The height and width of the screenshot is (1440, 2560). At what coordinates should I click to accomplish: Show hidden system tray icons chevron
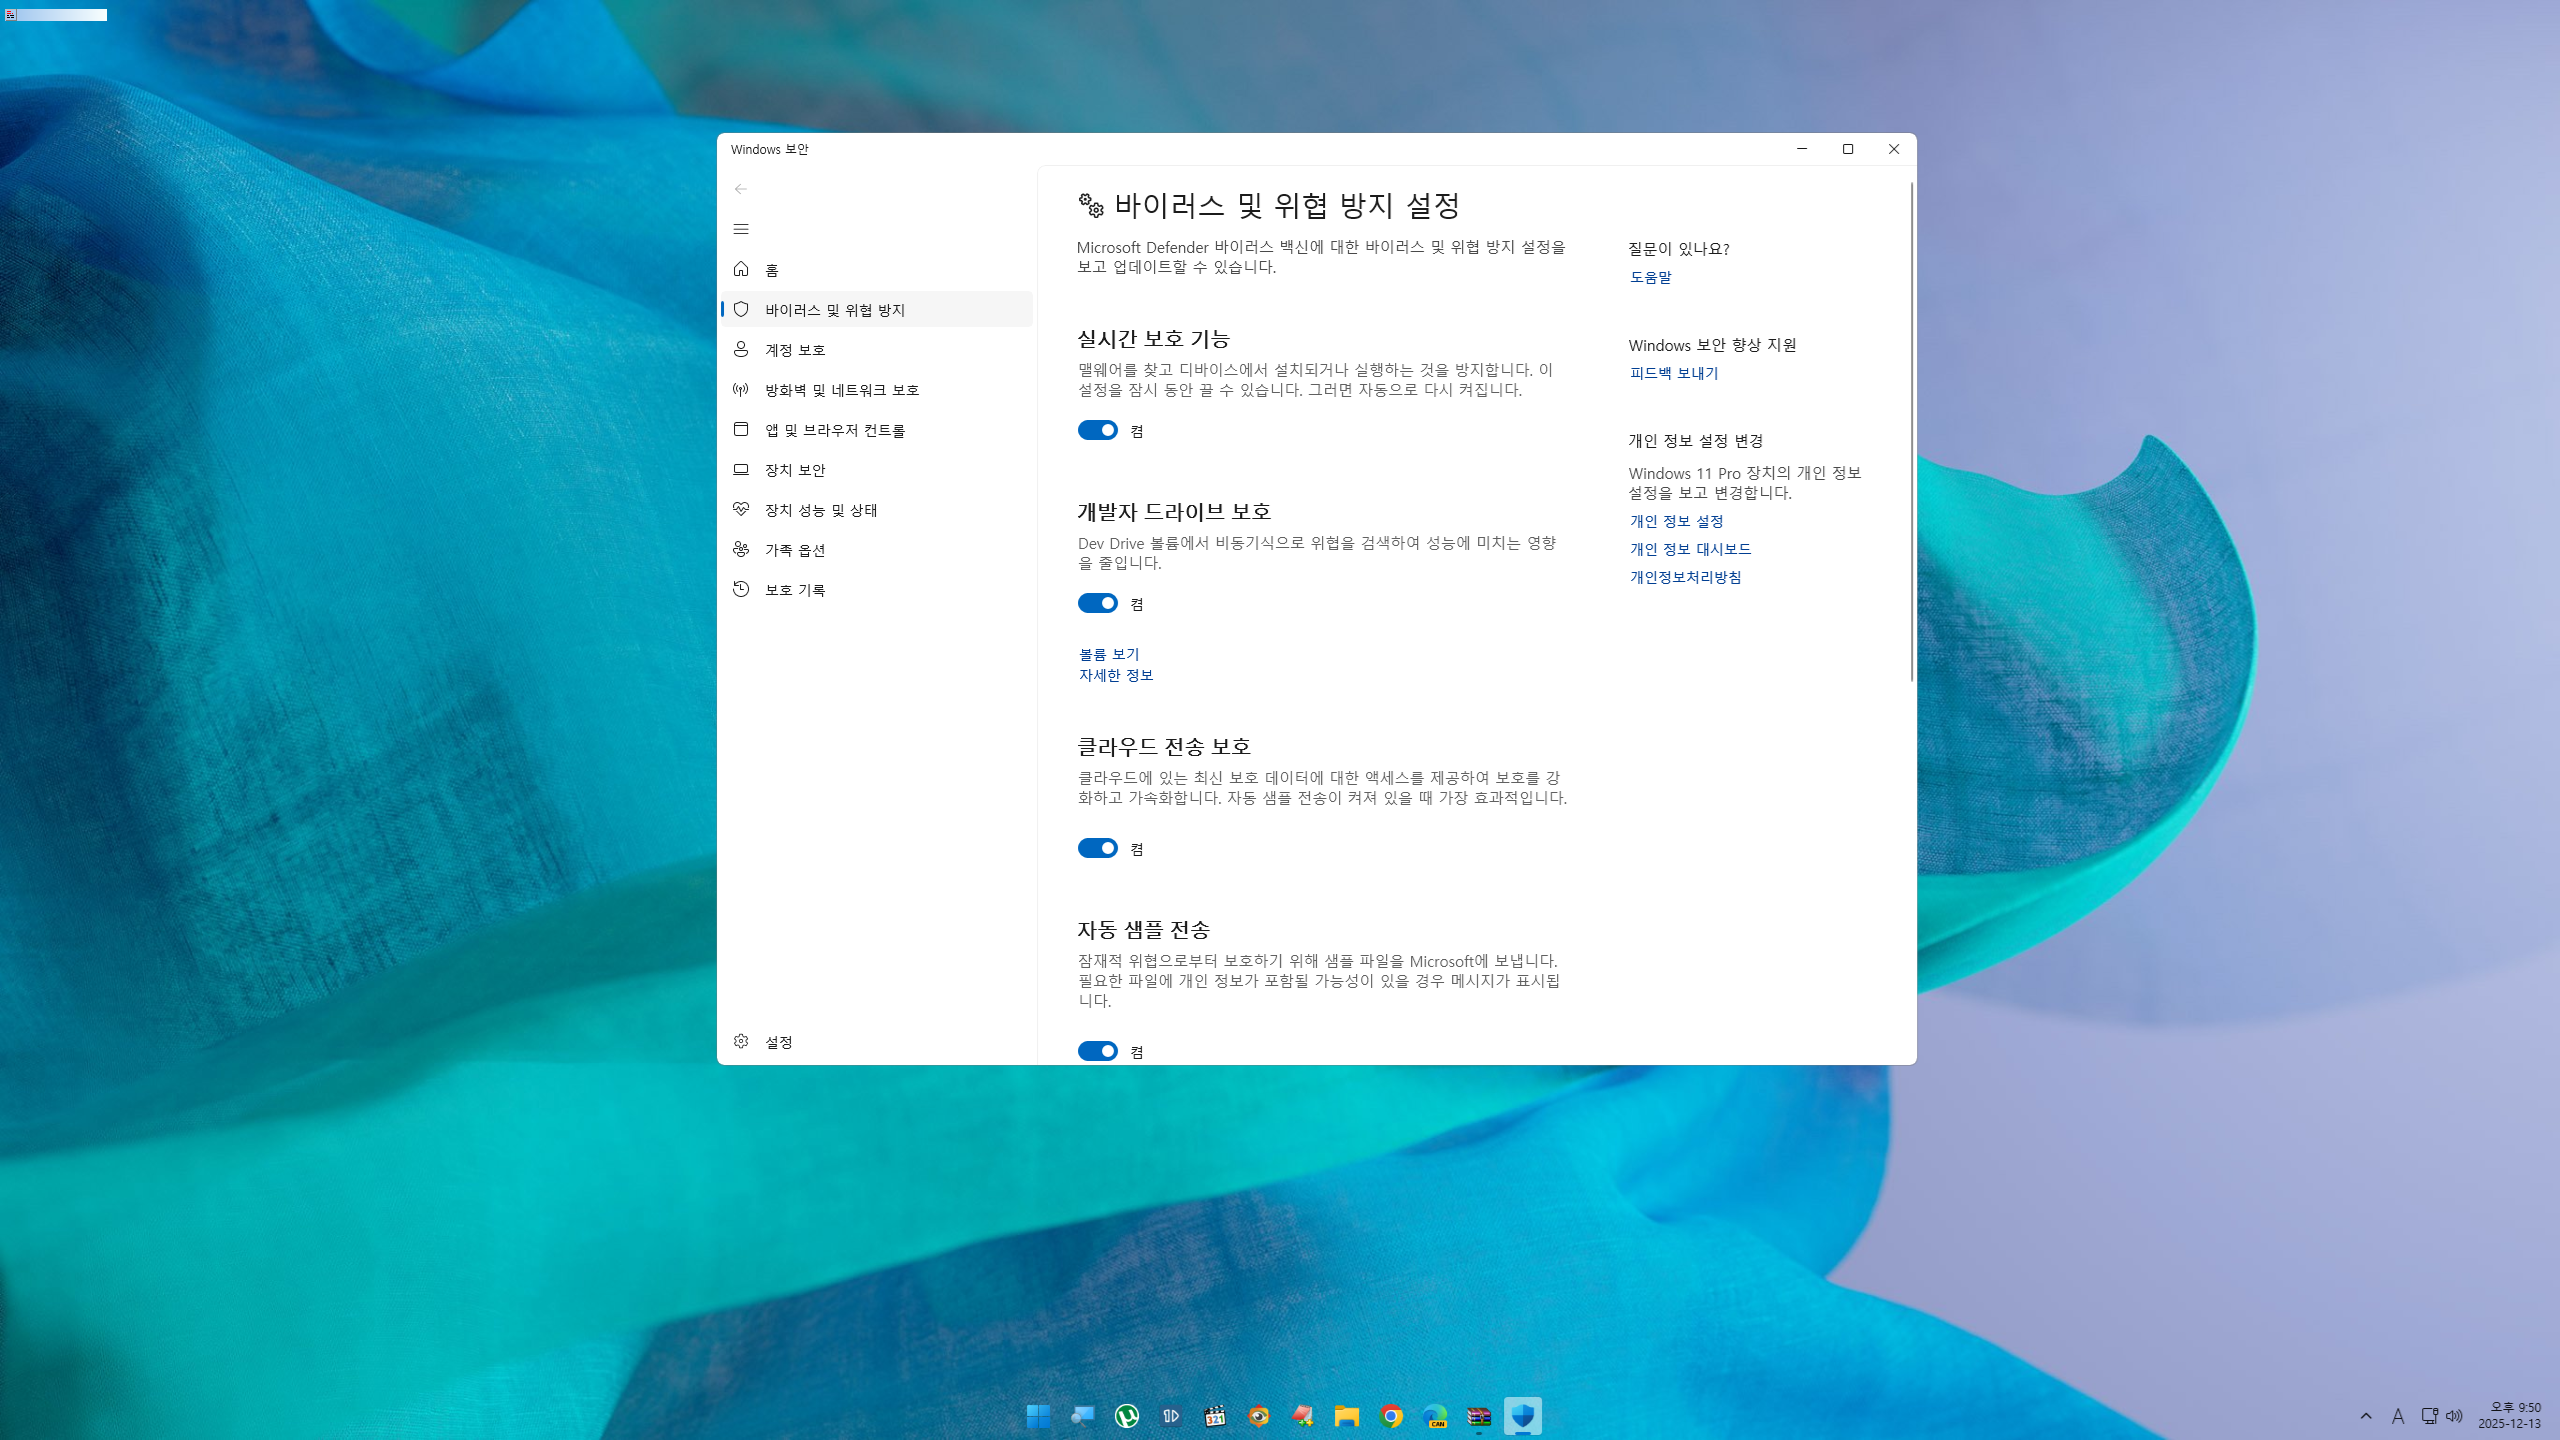point(2366,1416)
